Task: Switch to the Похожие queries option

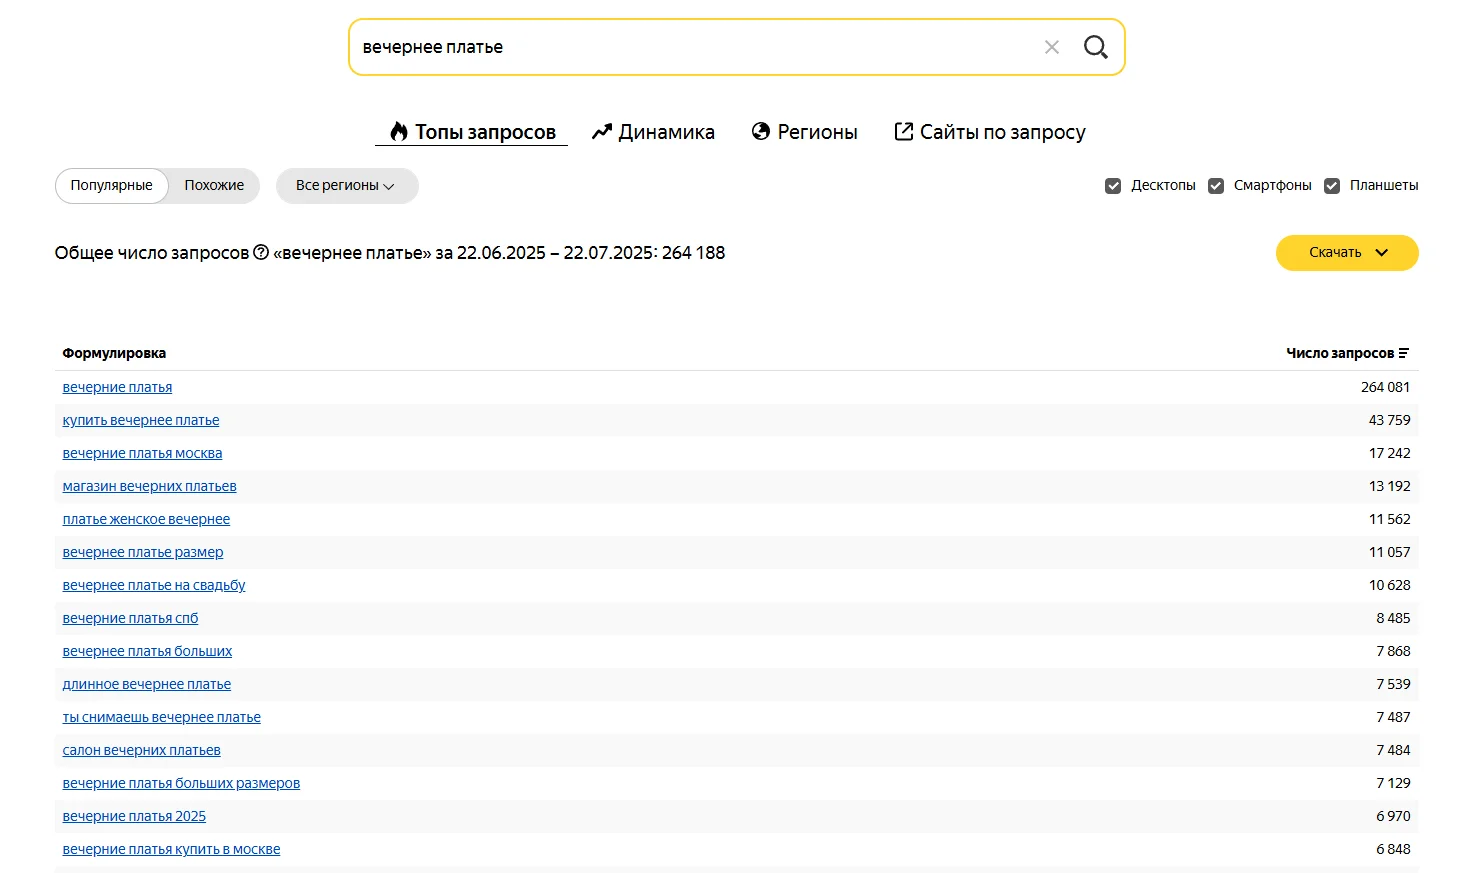Action: [x=214, y=186]
